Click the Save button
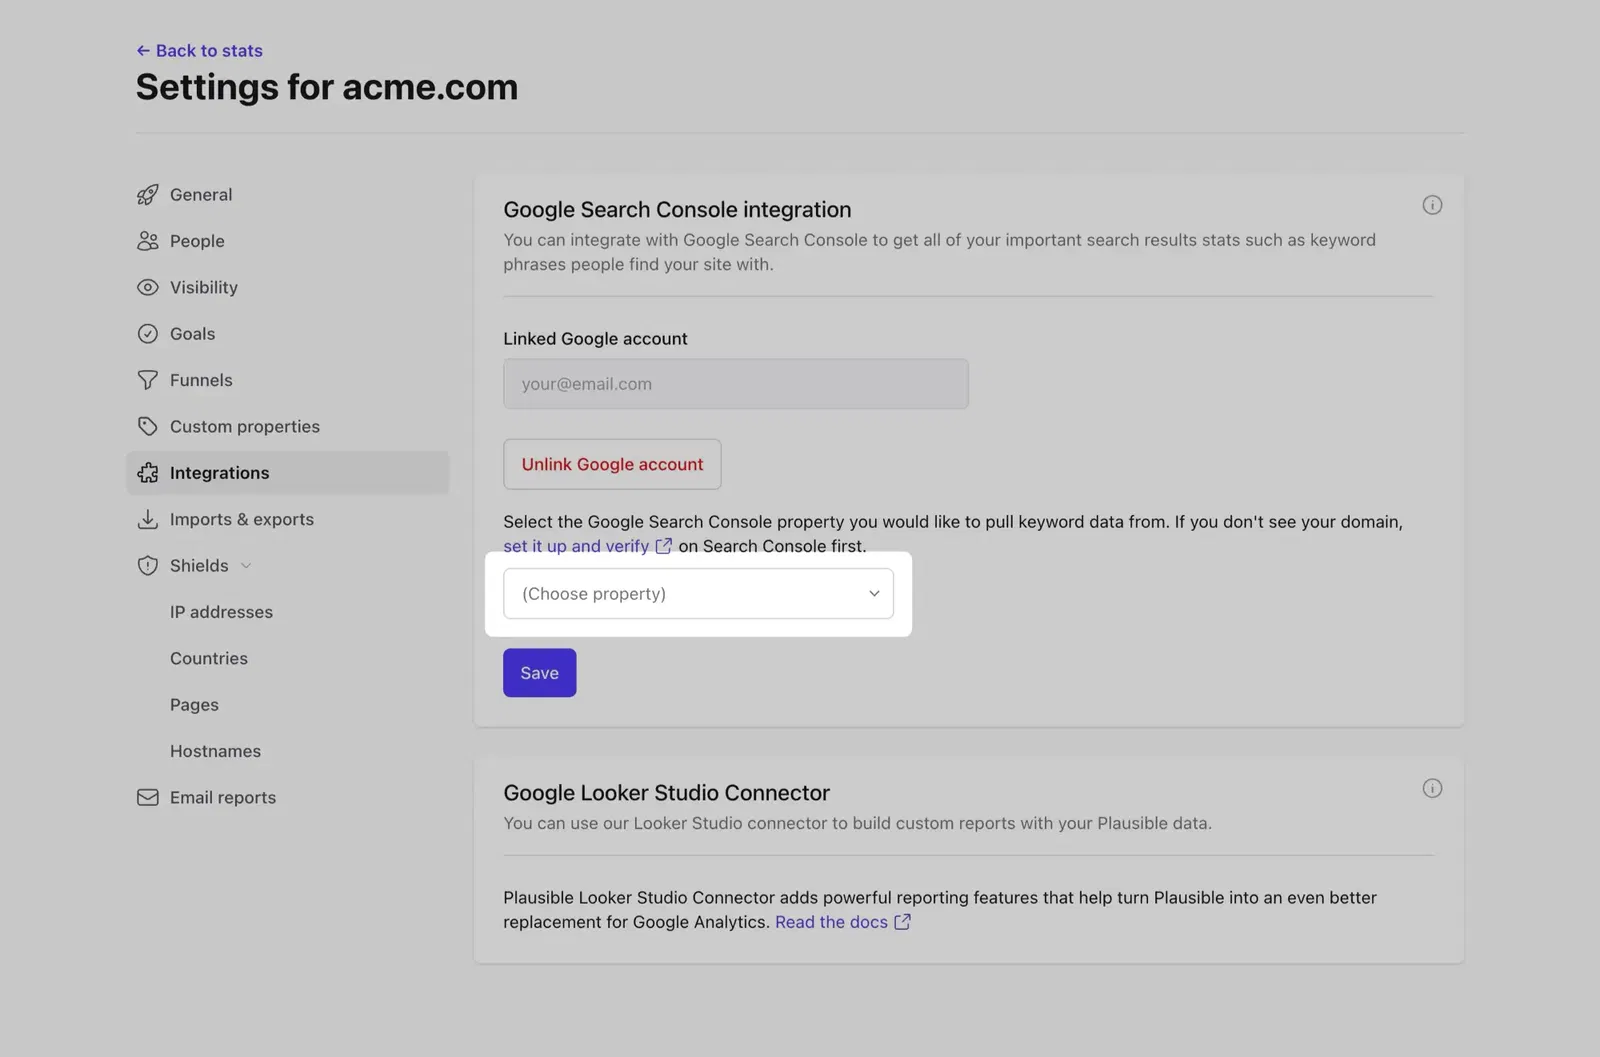This screenshot has width=1600, height=1057. 539,672
